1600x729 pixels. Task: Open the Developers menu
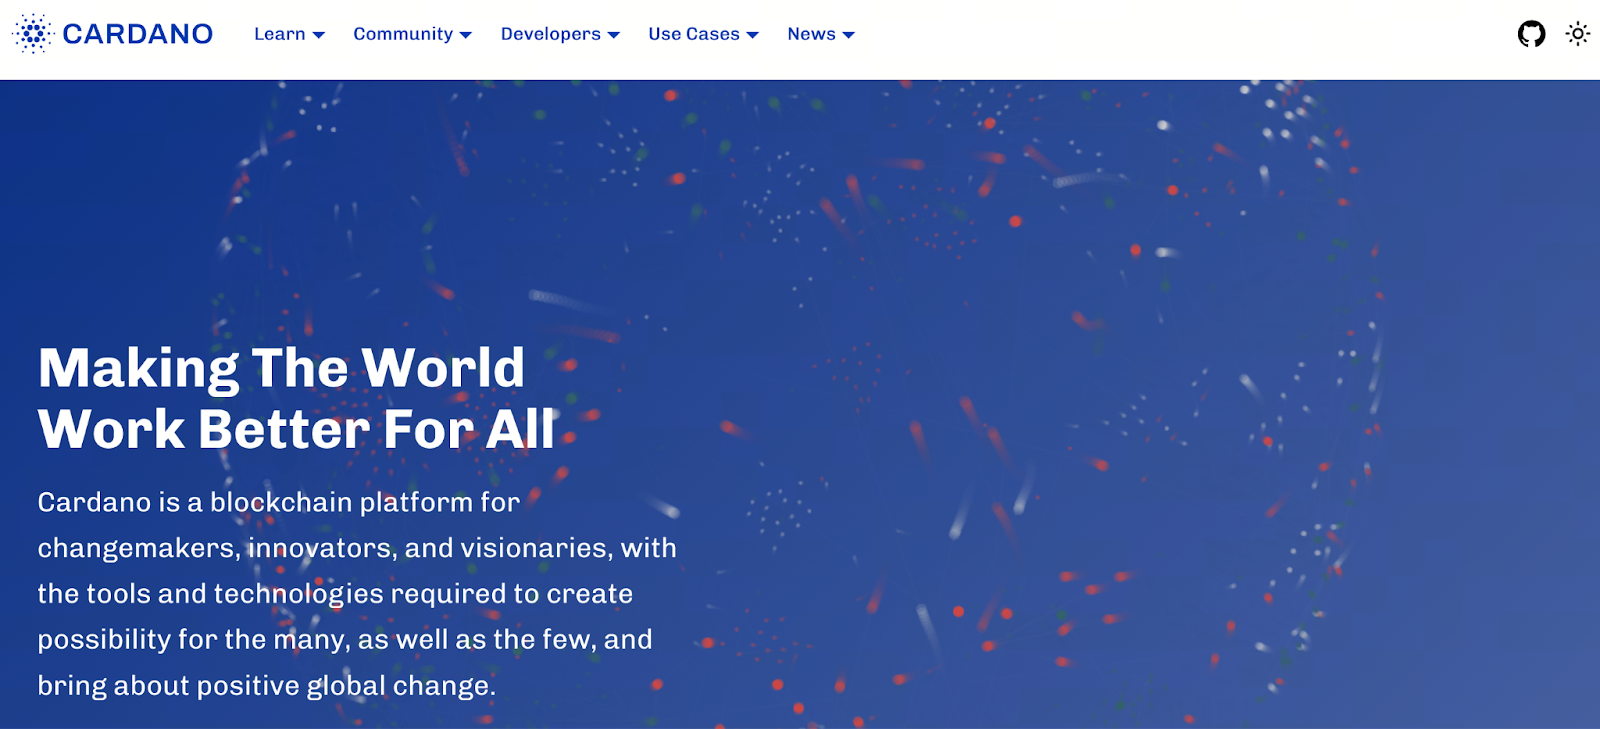[560, 34]
